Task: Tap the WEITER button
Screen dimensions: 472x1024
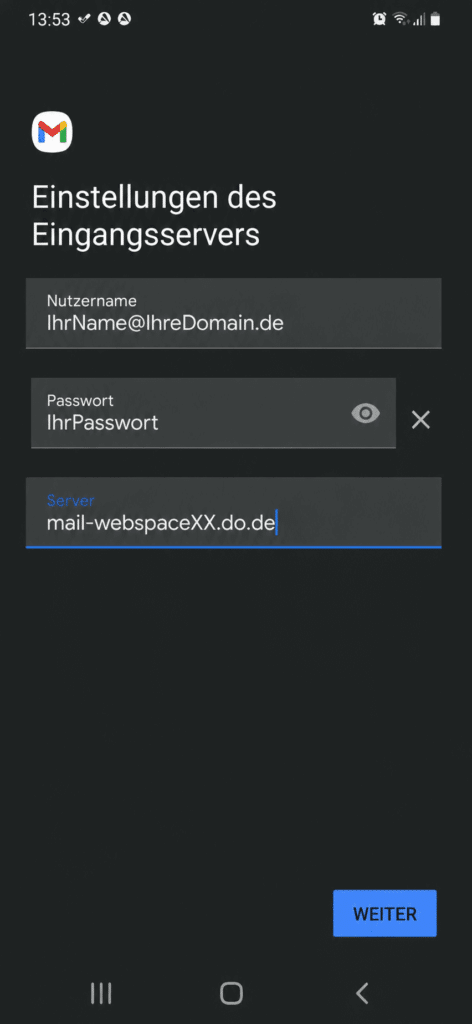Action: click(x=385, y=913)
